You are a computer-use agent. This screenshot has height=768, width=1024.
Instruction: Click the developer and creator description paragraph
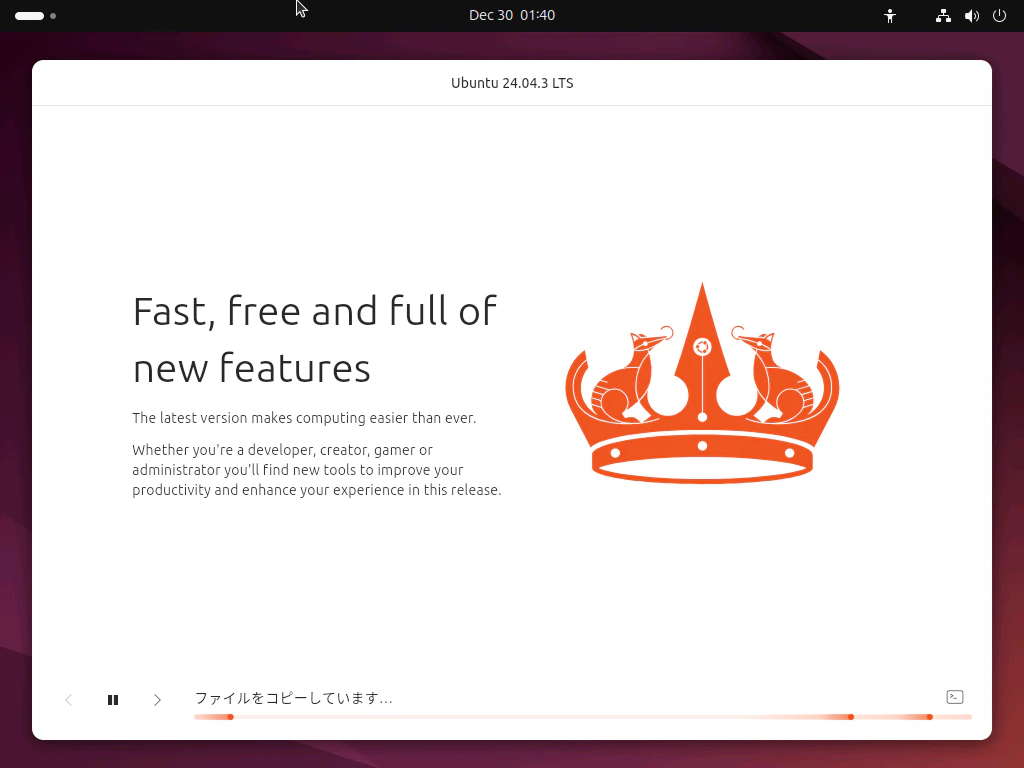[317, 470]
